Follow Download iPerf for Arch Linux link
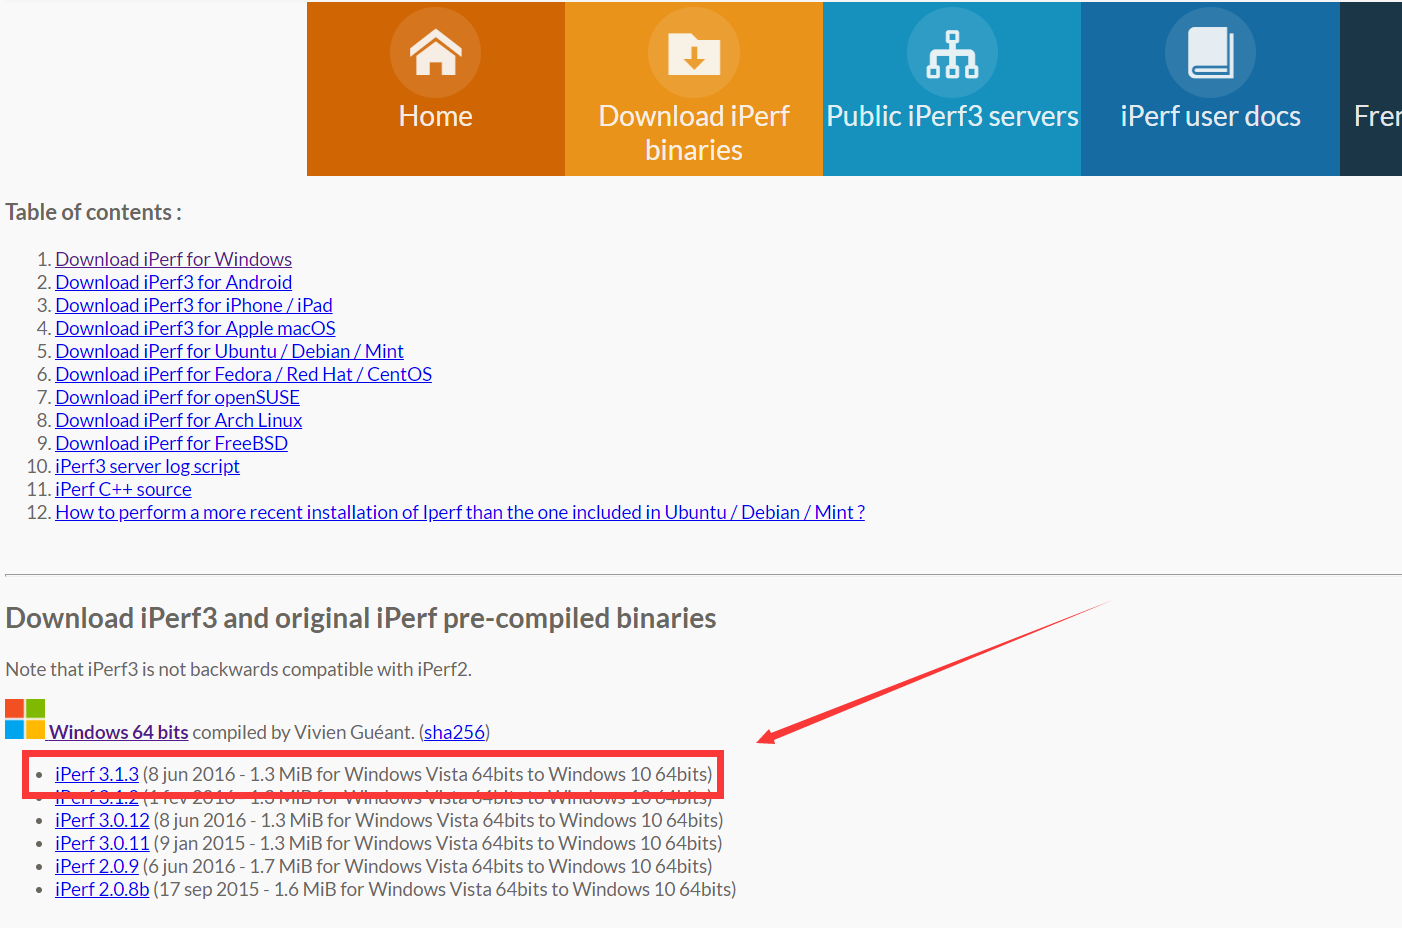This screenshot has width=1402, height=928. tap(178, 420)
